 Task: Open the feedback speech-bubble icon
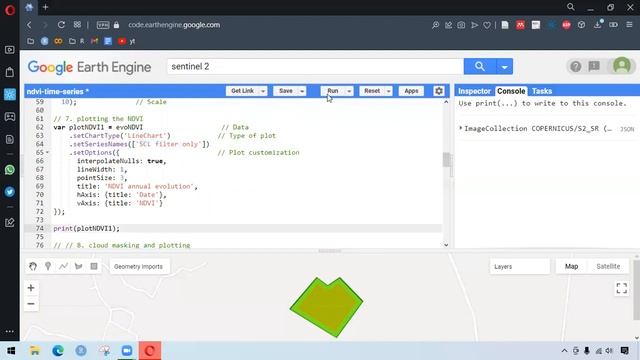594,66
